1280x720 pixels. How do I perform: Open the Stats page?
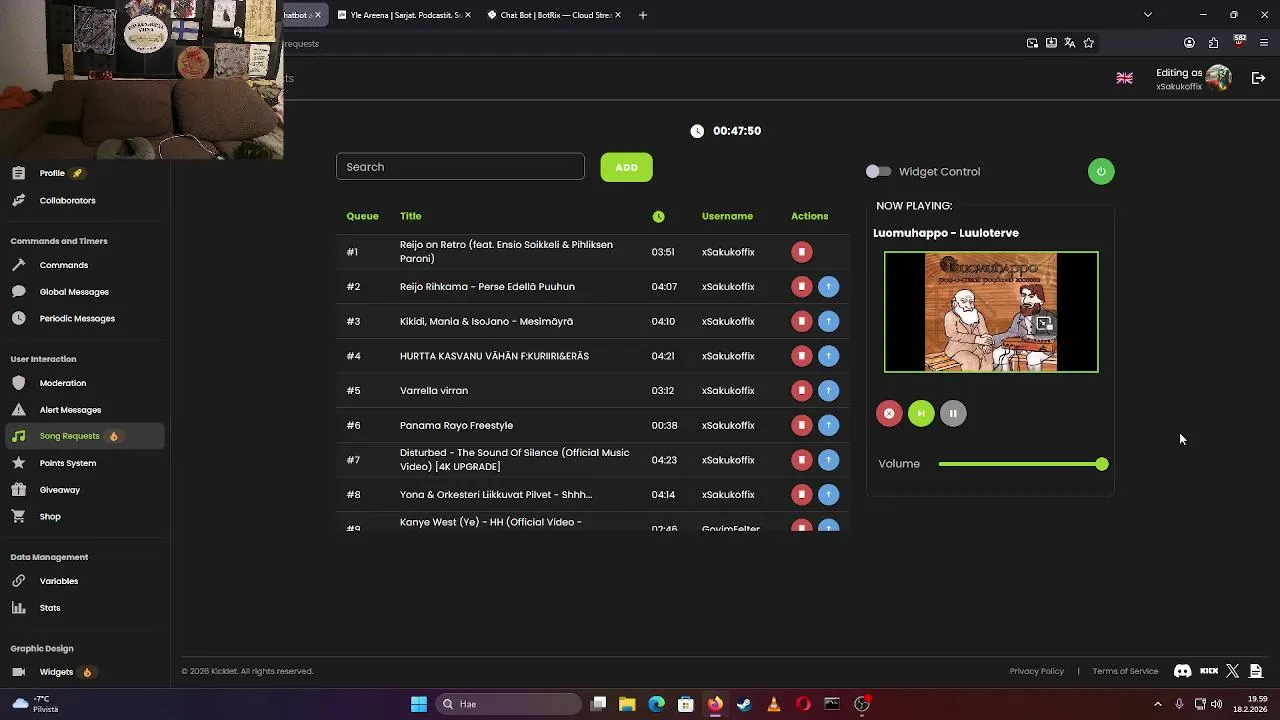50,608
